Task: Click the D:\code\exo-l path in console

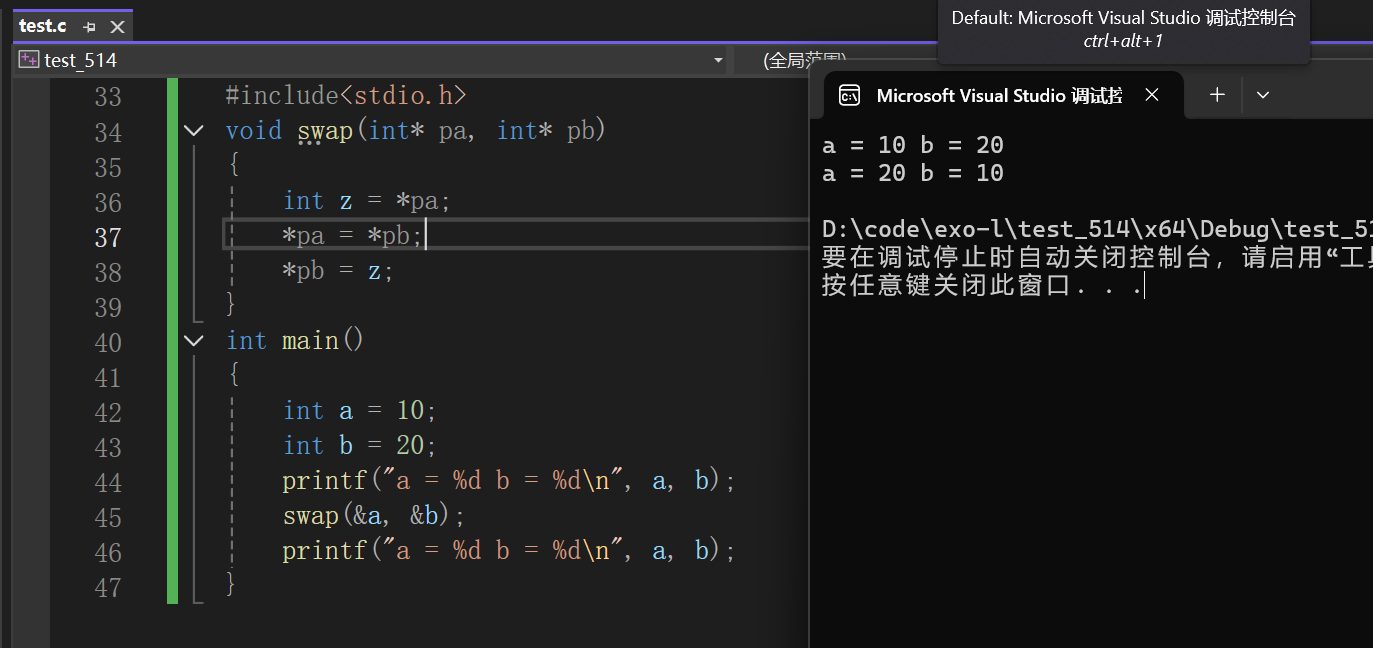Action: (x=1097, y=230)
